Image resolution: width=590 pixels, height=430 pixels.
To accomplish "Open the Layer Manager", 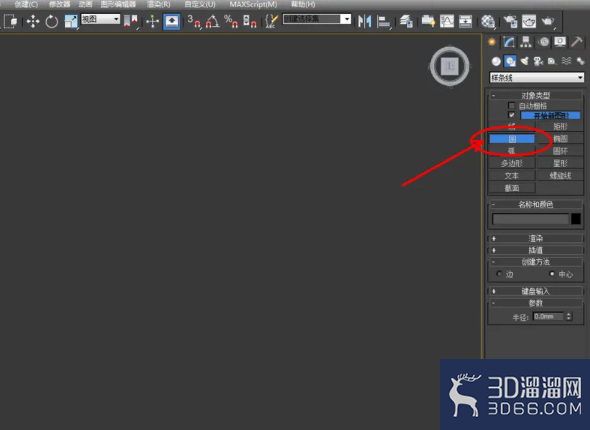I will (406, 21).
